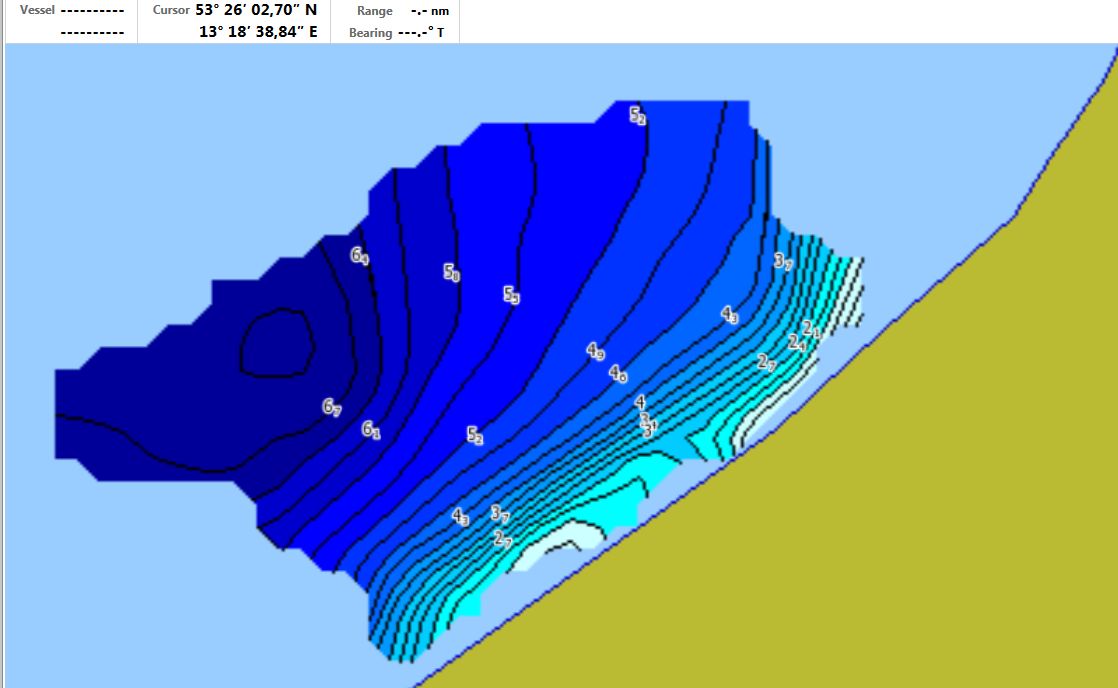Click the Vessel label in the status bar
The width and height of the screenshot is (1118, 688).
pos(37,11)
